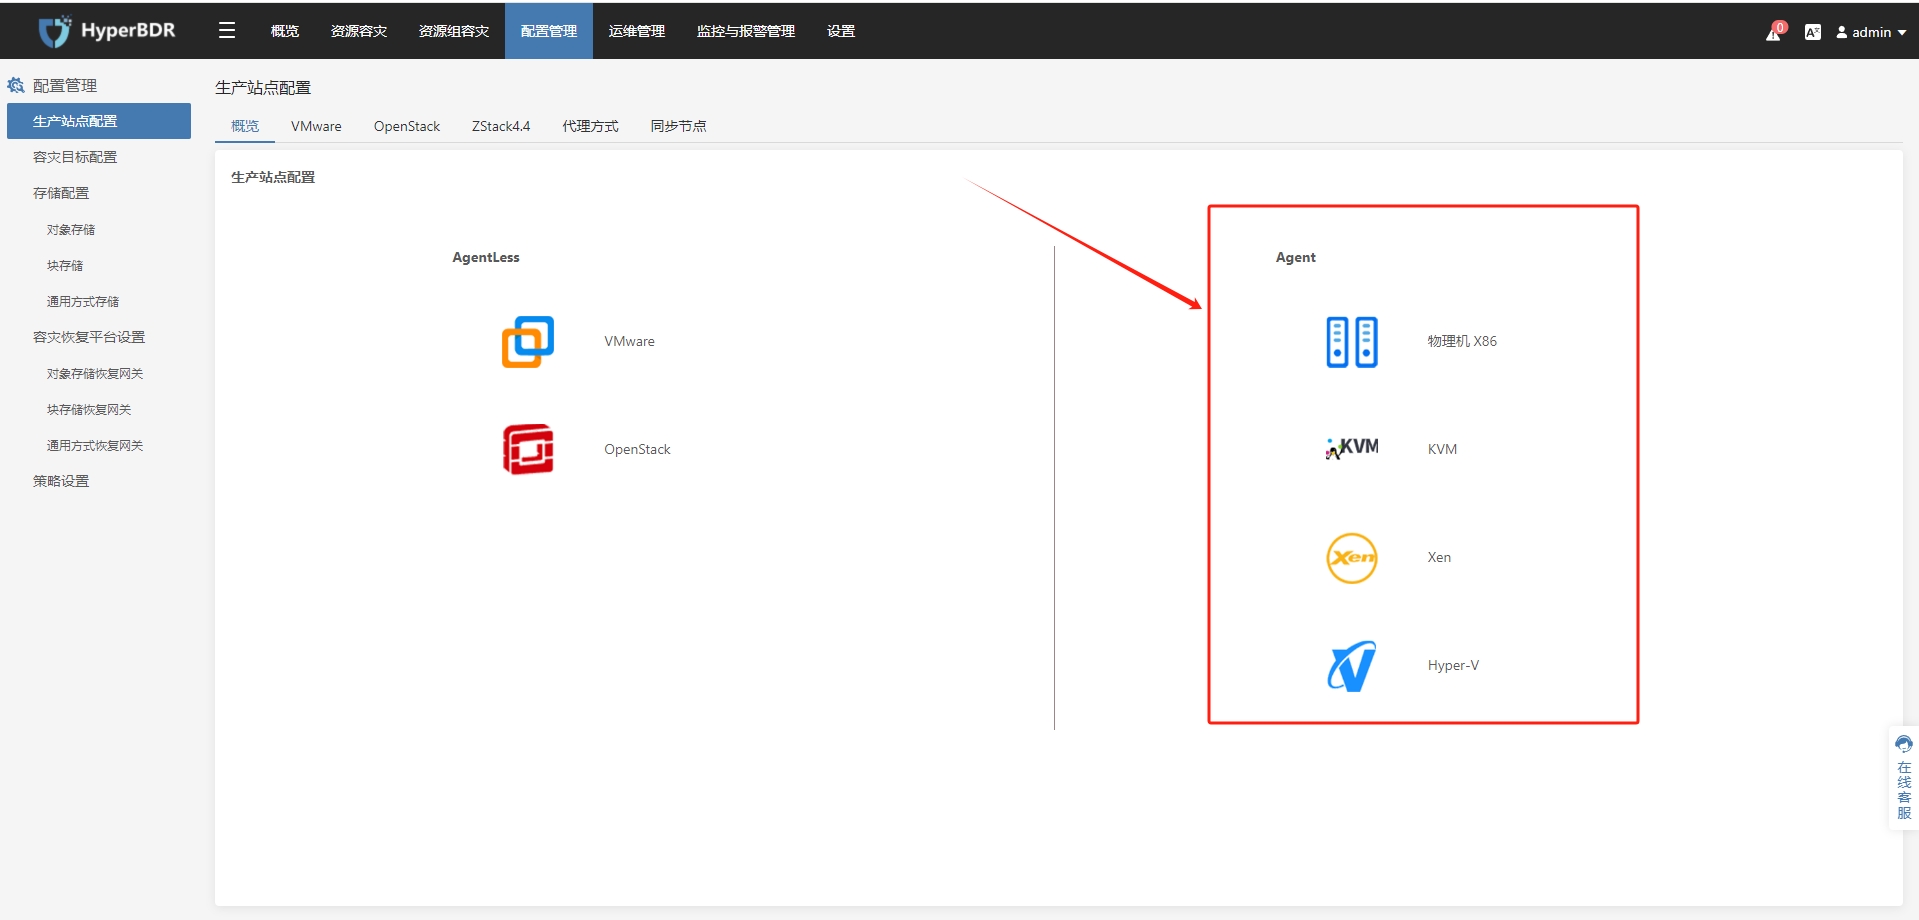
Task: Click the OpenStack logo icon
Action: pos(528,449)
